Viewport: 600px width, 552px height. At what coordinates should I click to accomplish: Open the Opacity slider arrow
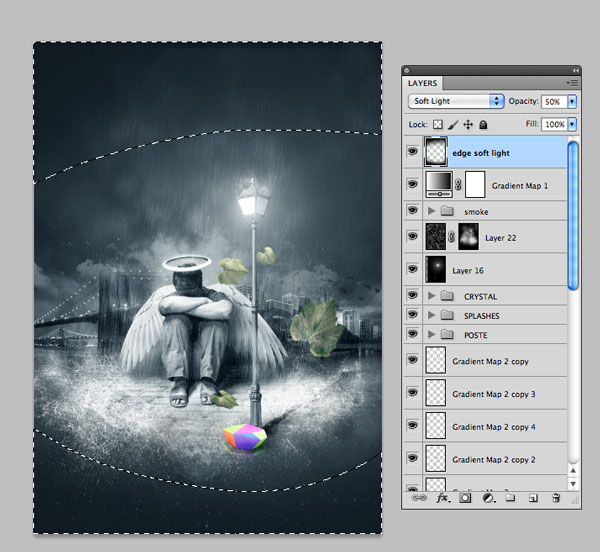point(572,101)
